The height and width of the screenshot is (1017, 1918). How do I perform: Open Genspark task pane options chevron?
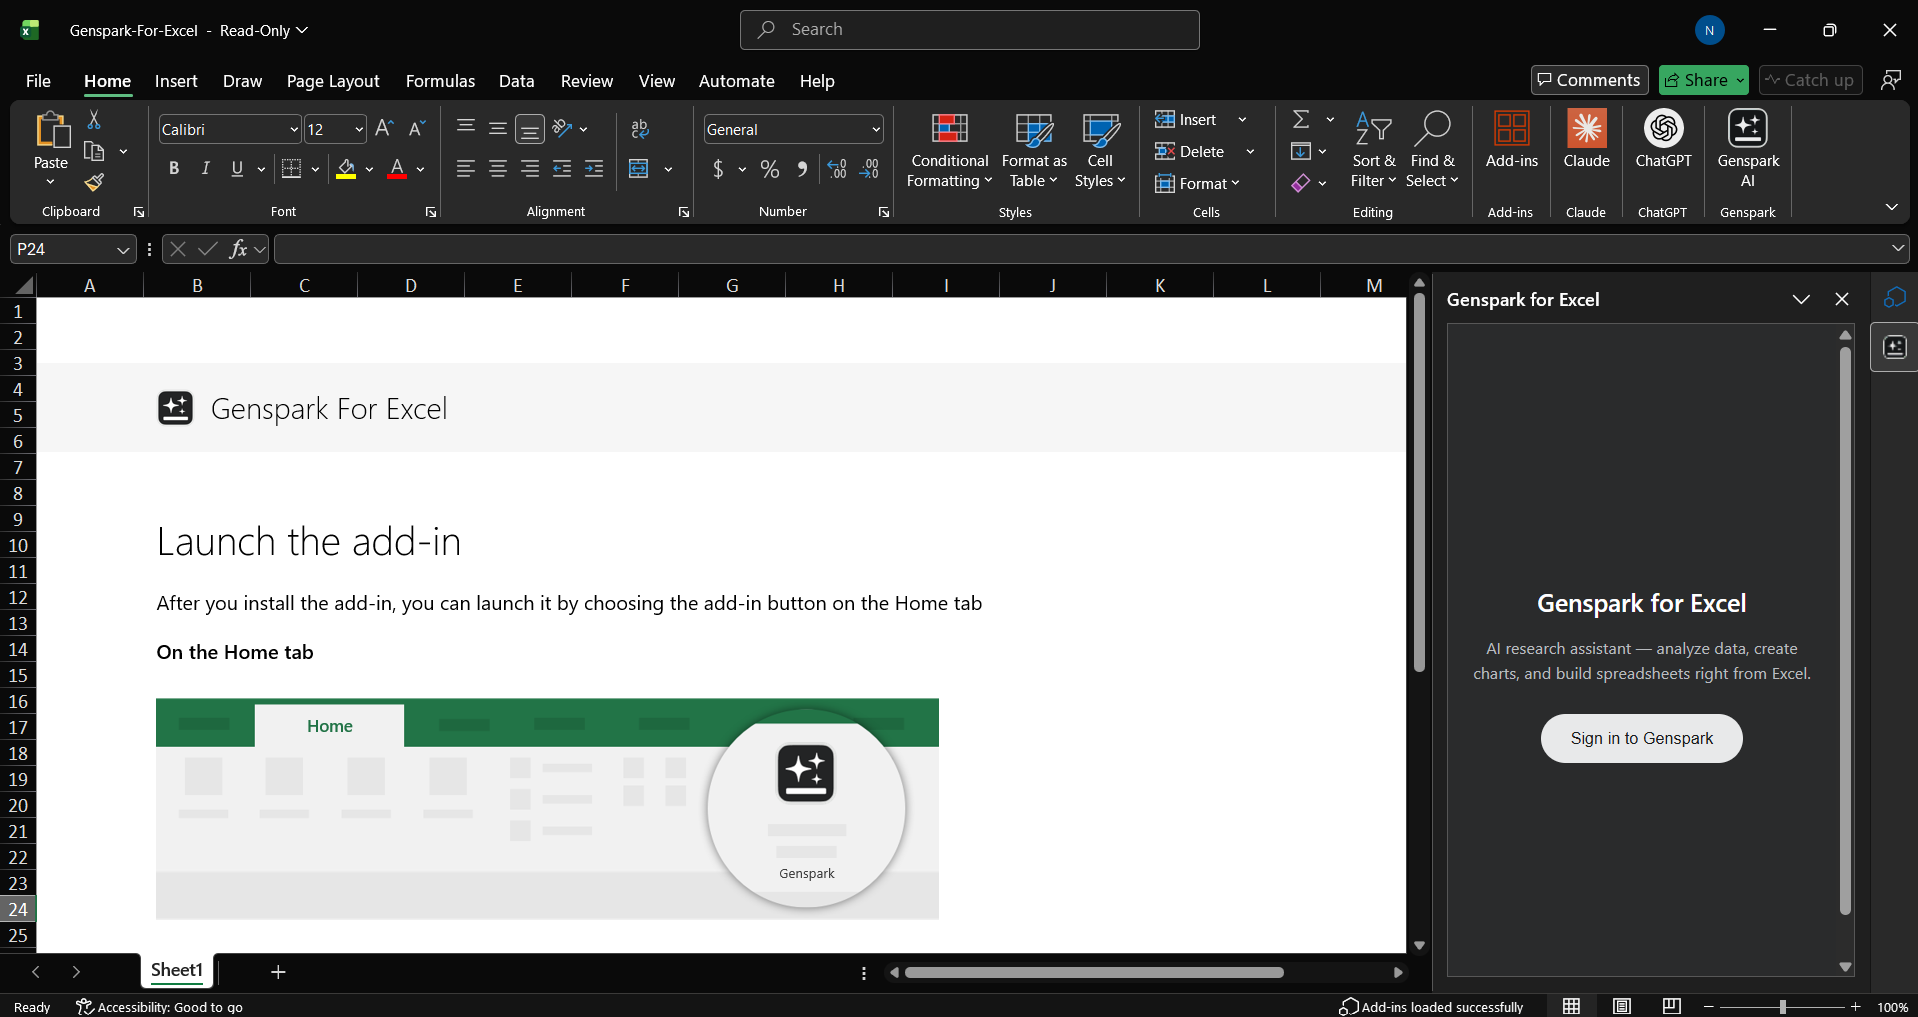pyautogui.click(x=1801, y=299)
